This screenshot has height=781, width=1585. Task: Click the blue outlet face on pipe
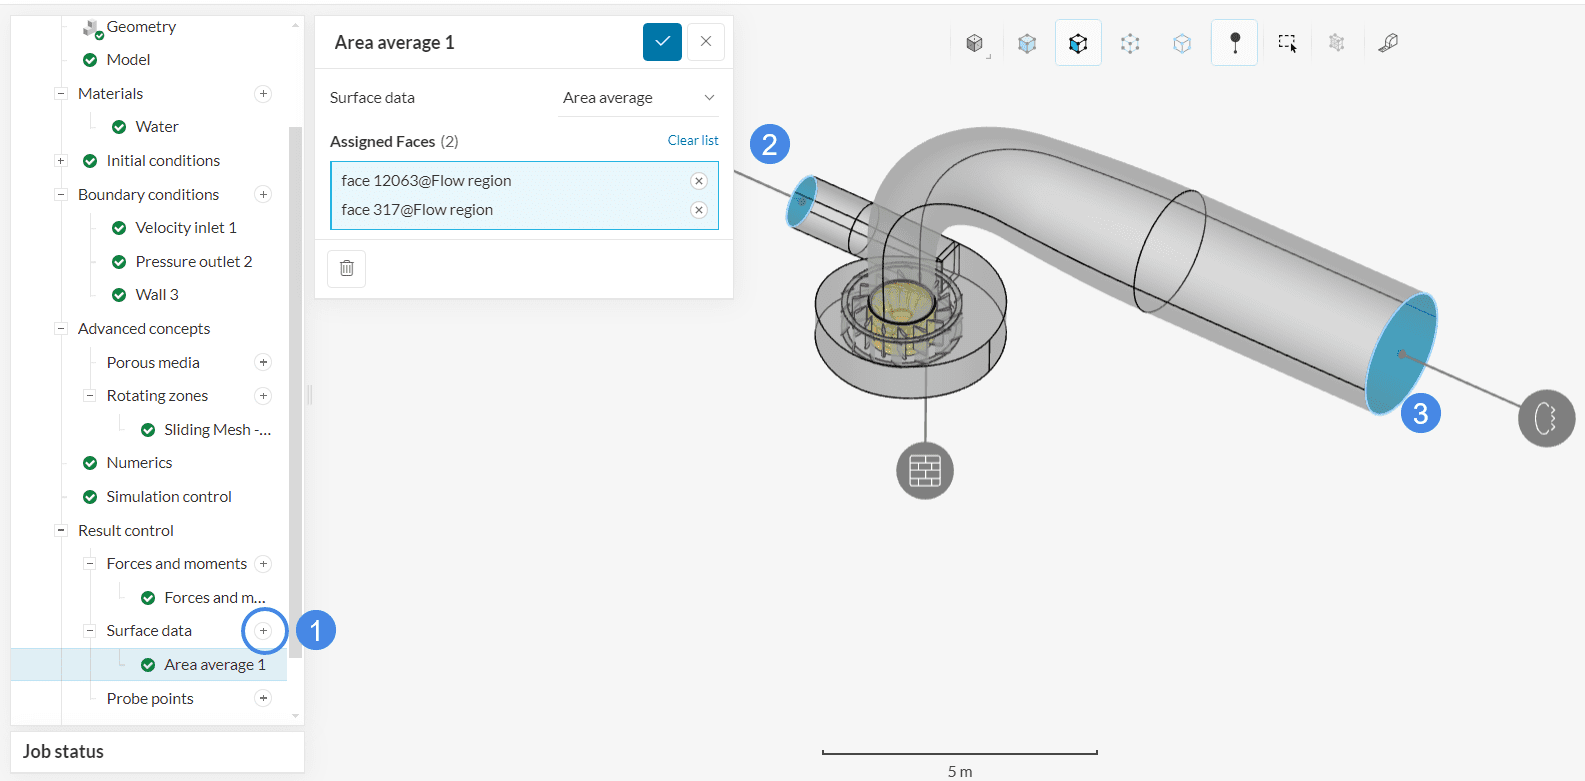(x=1400, y=355)
